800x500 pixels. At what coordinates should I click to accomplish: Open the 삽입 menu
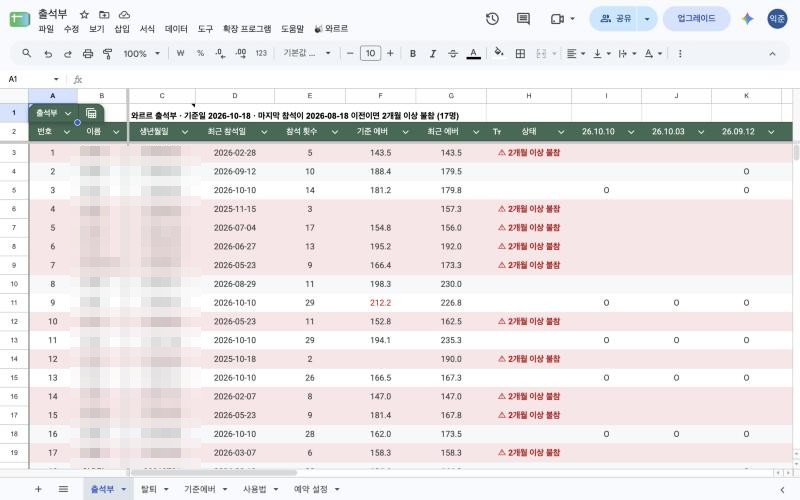pyautogui.click(x=122, y=29)
